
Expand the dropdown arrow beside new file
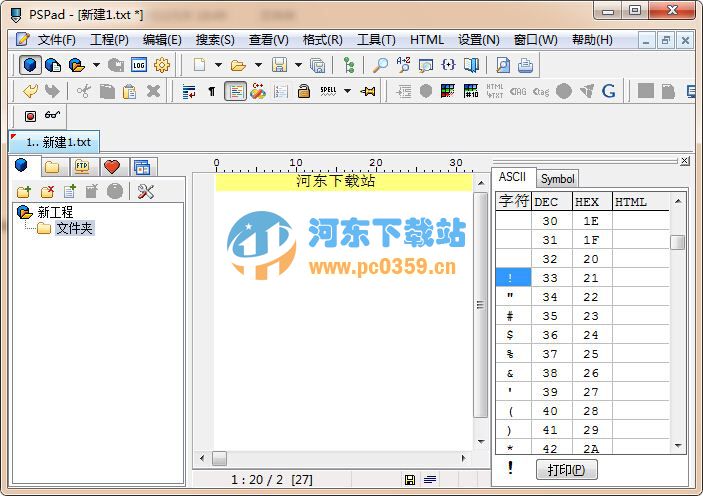(218, 65)
